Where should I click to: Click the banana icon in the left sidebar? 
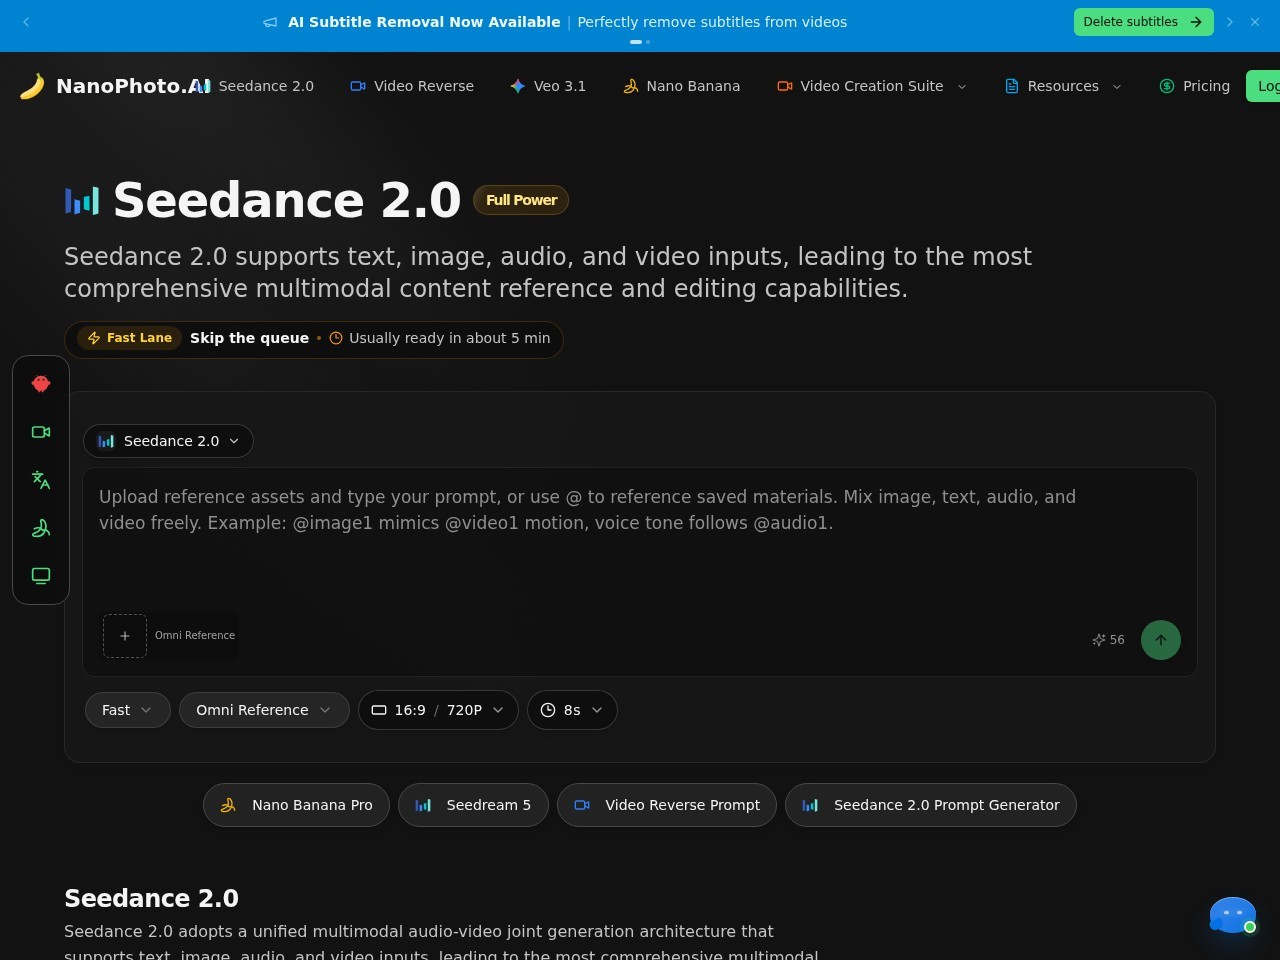[x=41, y=528]
